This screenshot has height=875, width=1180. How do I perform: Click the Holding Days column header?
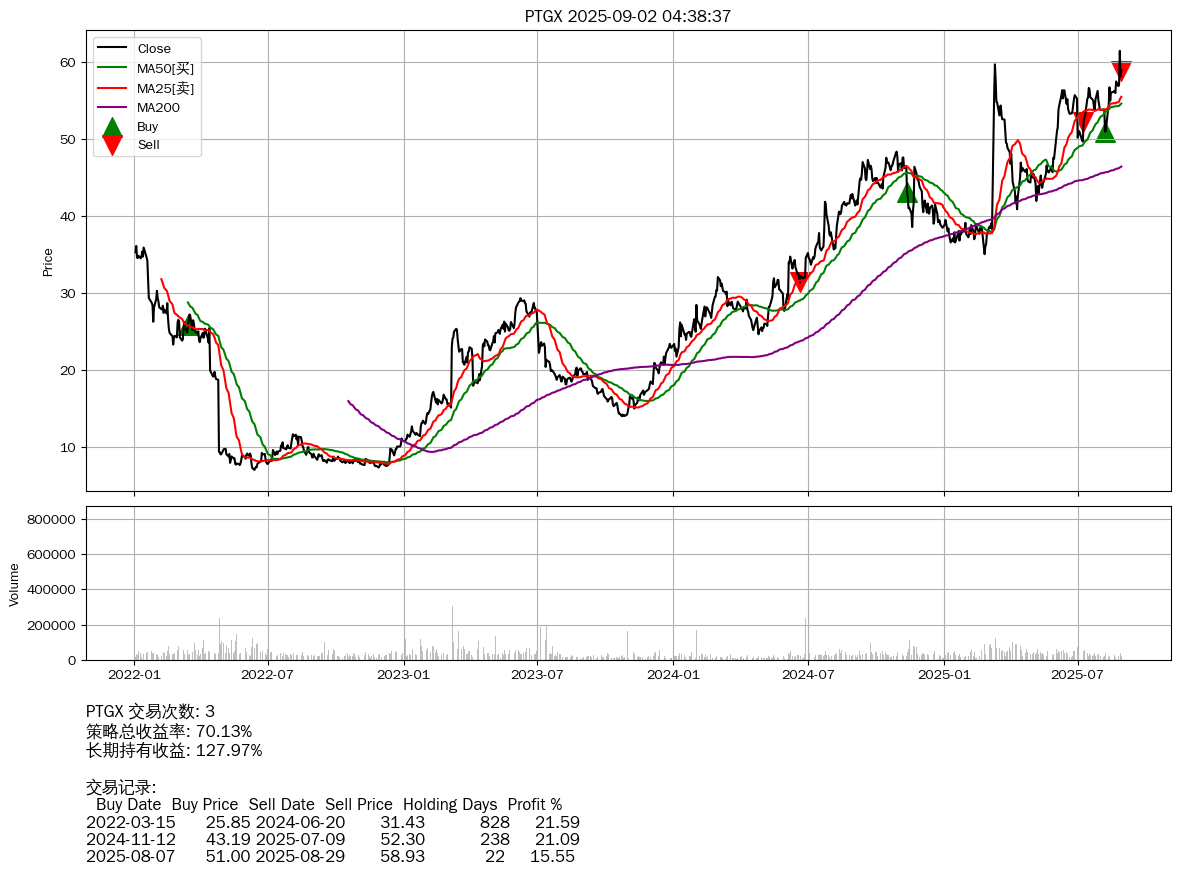pyautogui.click(x=450, y=804)
